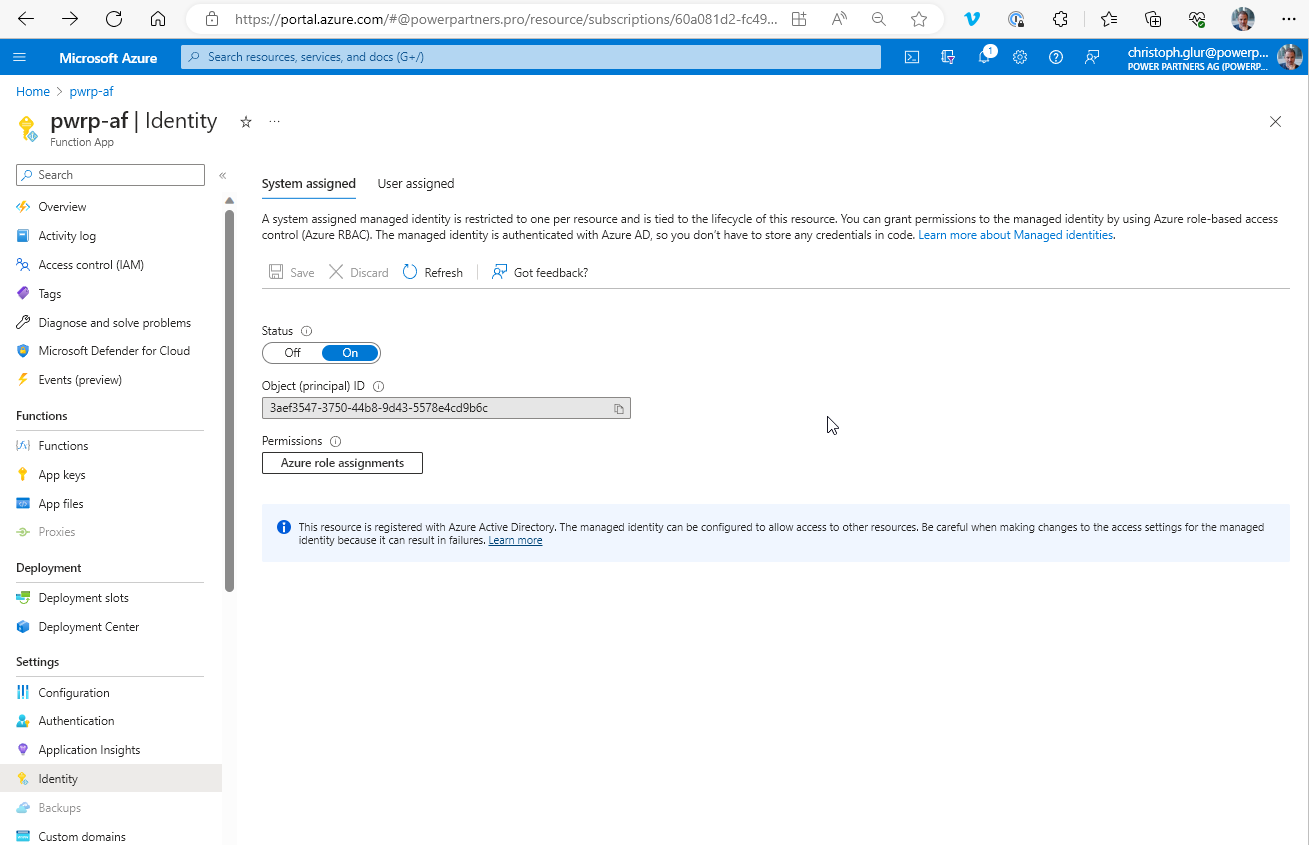Click the browser refresh button
This screenshot has width=1309, height=845.
pyautogui.click(x=114, y=19)
